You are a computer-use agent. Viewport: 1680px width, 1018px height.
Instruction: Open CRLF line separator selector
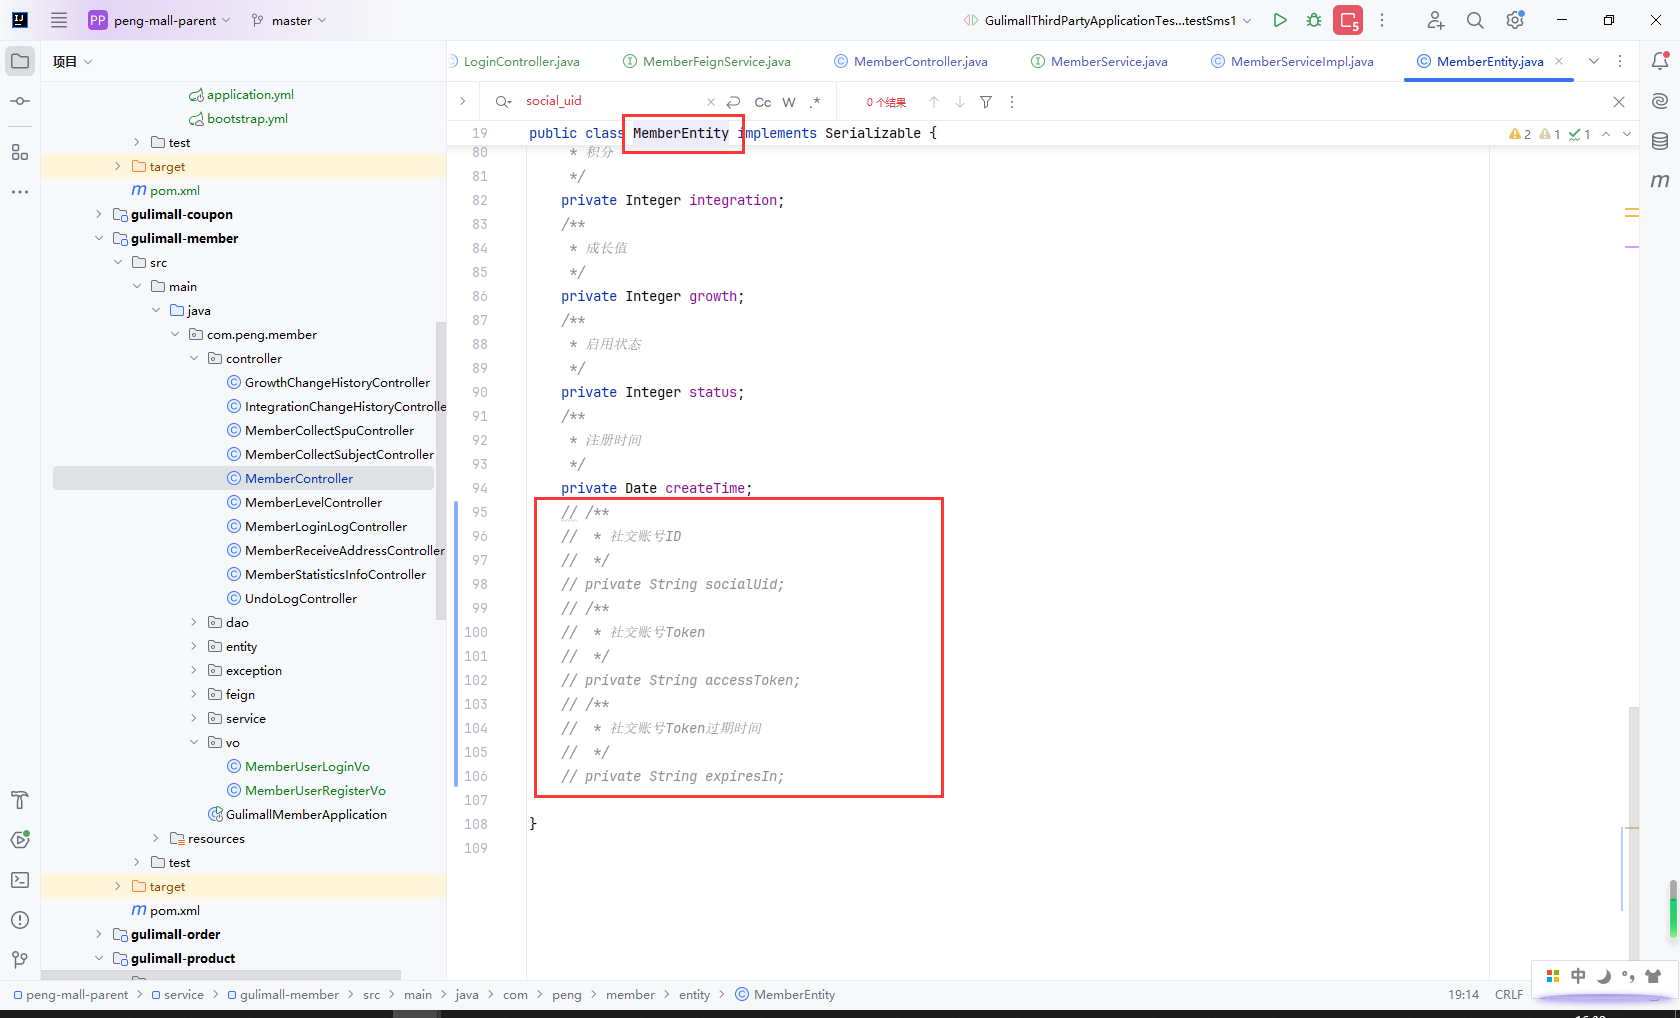click(1509, 994)
